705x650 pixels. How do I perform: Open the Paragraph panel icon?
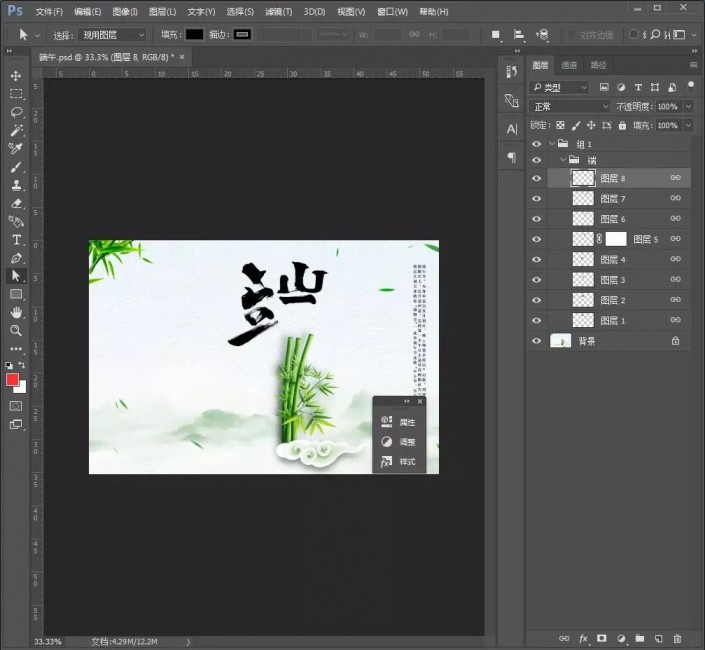tap(512, 157)
